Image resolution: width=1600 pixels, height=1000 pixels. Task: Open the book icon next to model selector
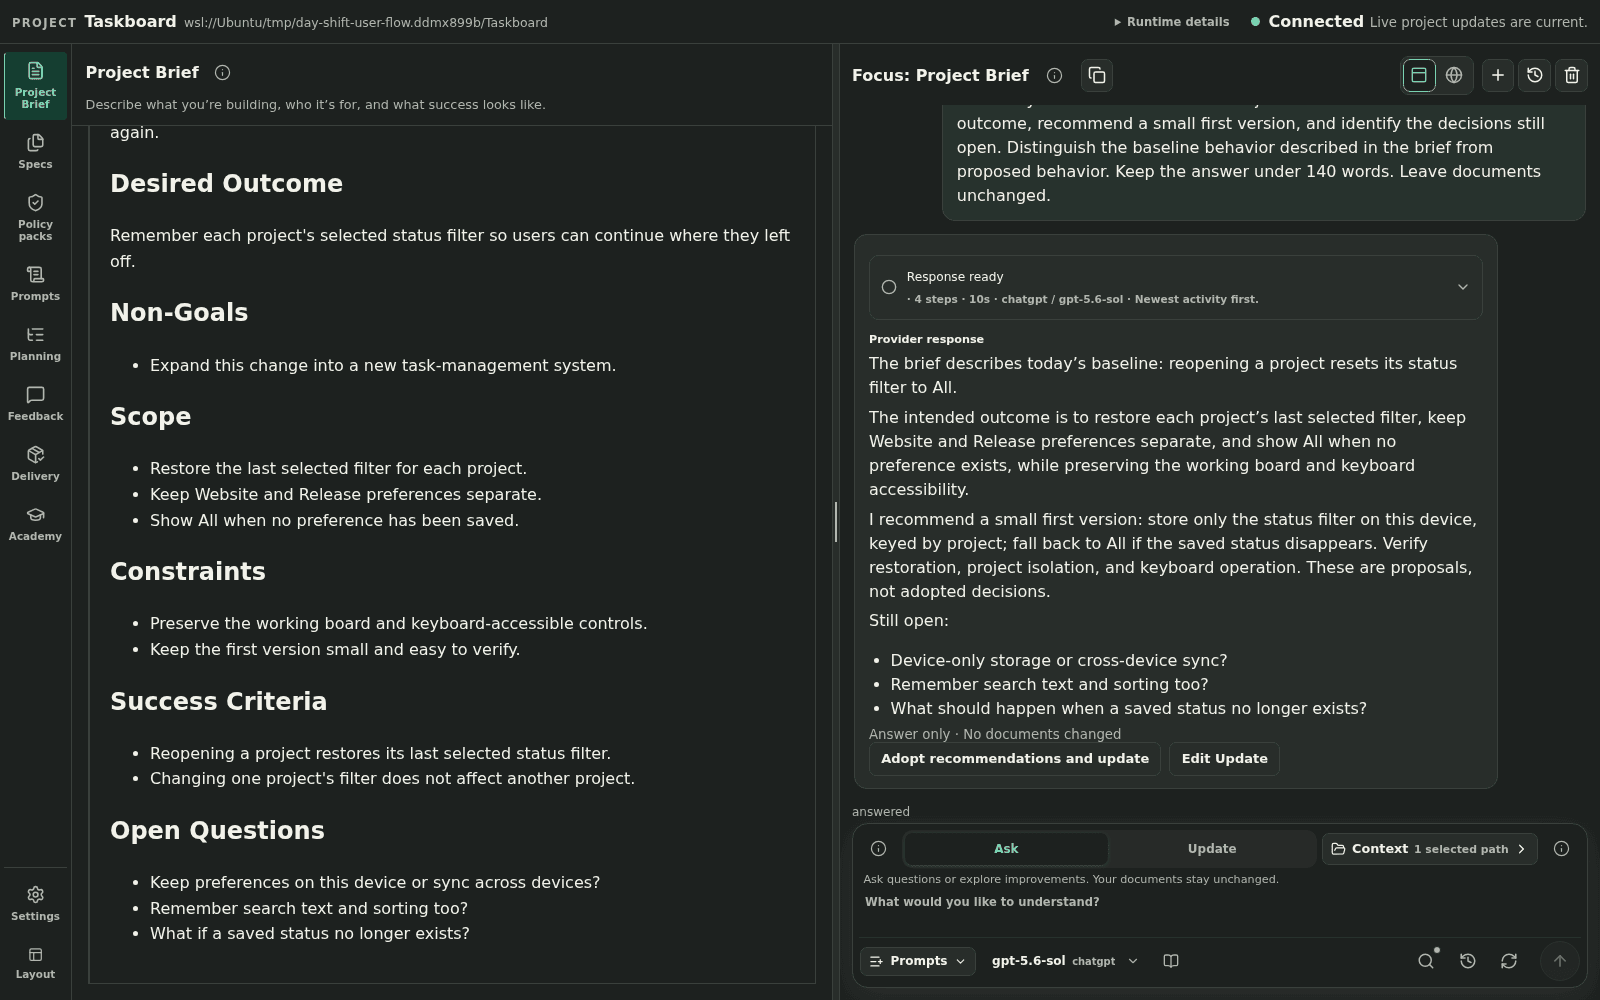click(x=1171, y=961)
